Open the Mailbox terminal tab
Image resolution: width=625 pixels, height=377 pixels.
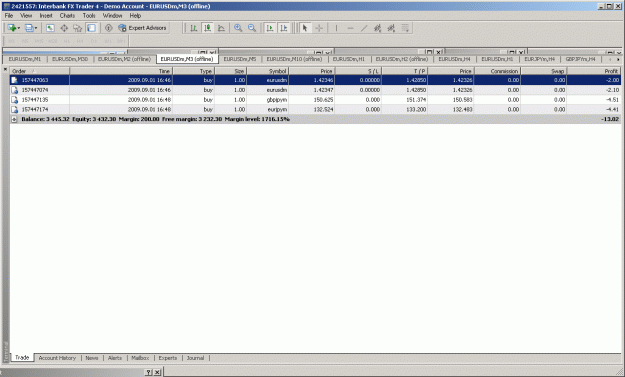(x=140, y=358)
